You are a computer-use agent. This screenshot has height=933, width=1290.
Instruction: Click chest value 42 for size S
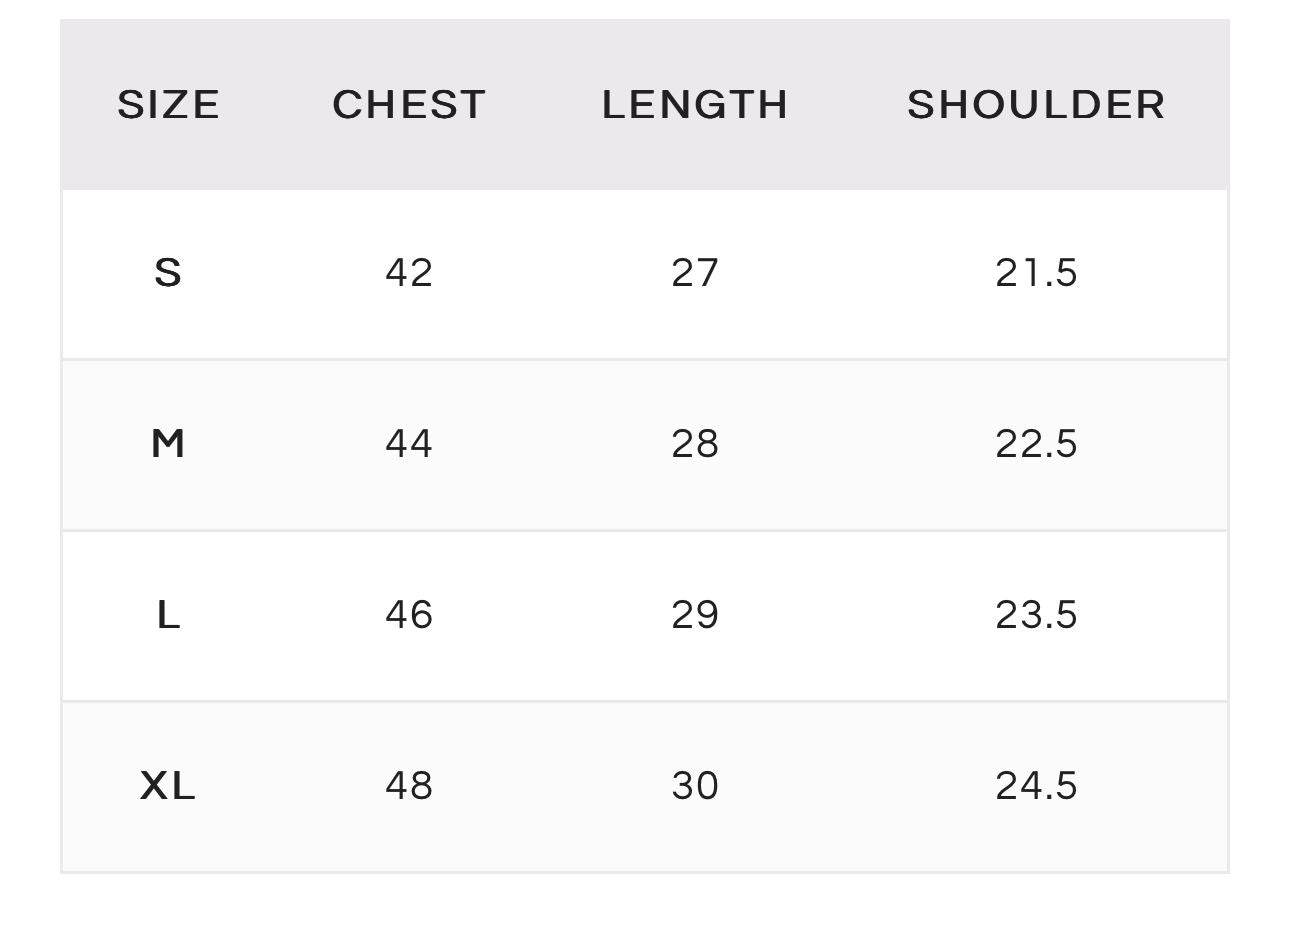tap(409, 273)
